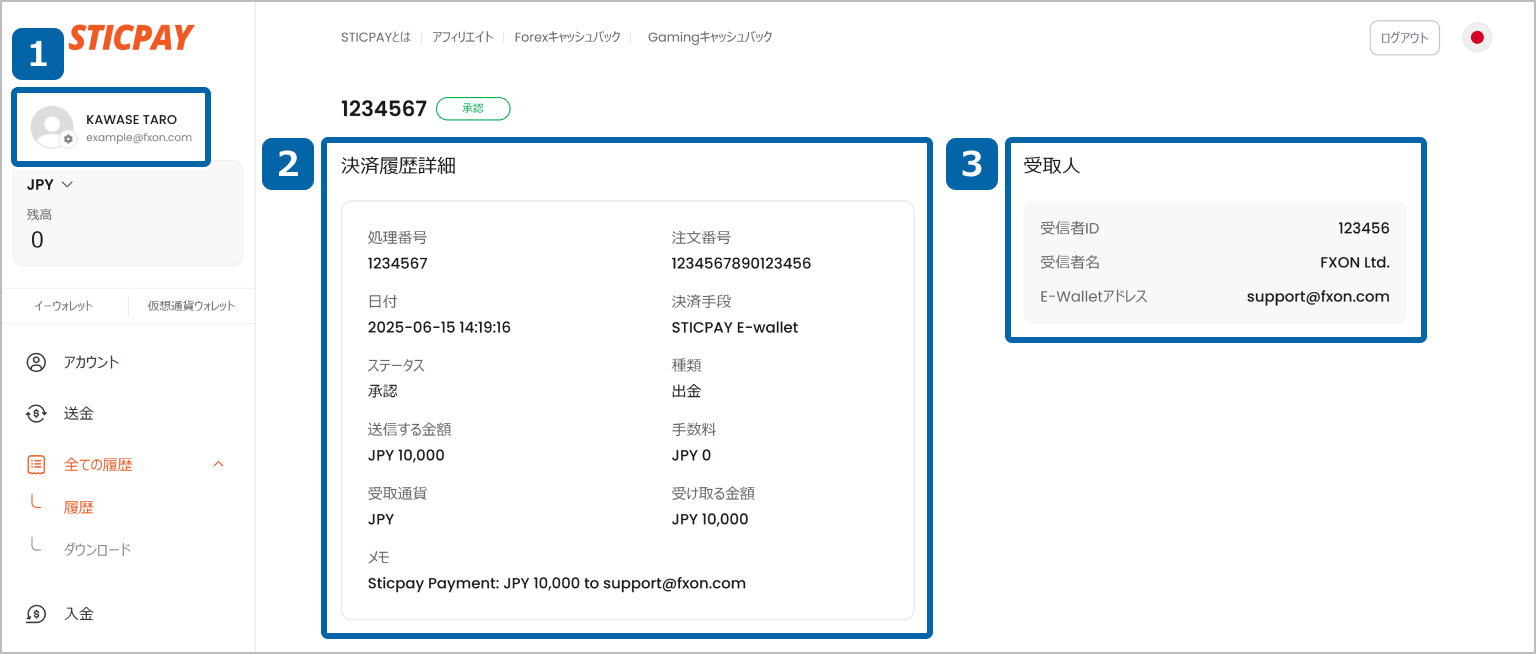Open 入金 menu item
The height and width of the screenshot is (654, 1536).
(79, 614)
